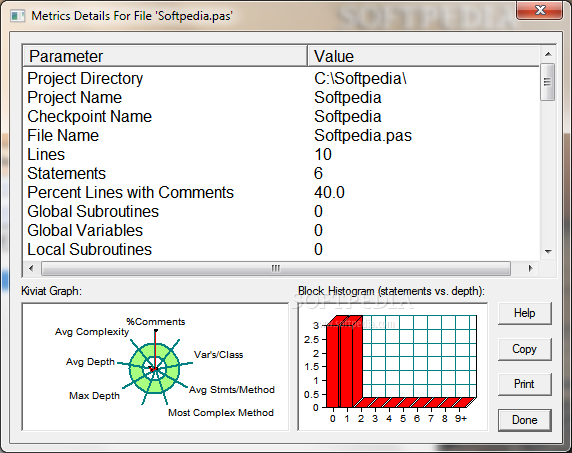Sort by the Parameter column header
572x453 pixels.
pyautogui.click(x=165, y=56)
